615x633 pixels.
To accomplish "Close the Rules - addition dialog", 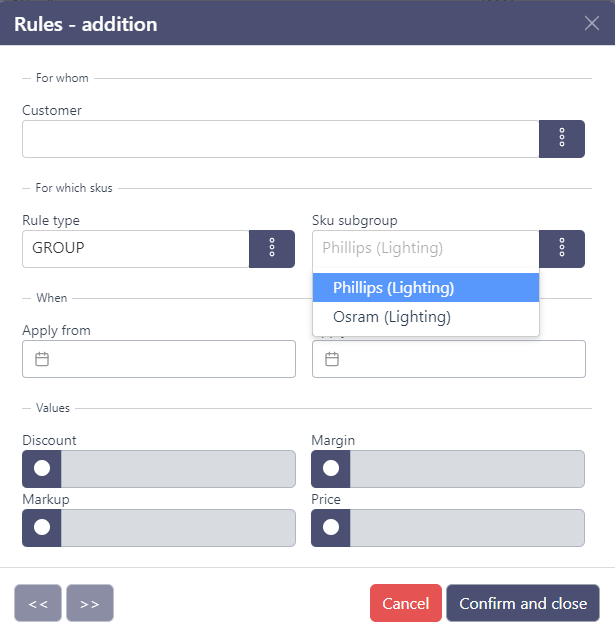I will pos(592,23).
